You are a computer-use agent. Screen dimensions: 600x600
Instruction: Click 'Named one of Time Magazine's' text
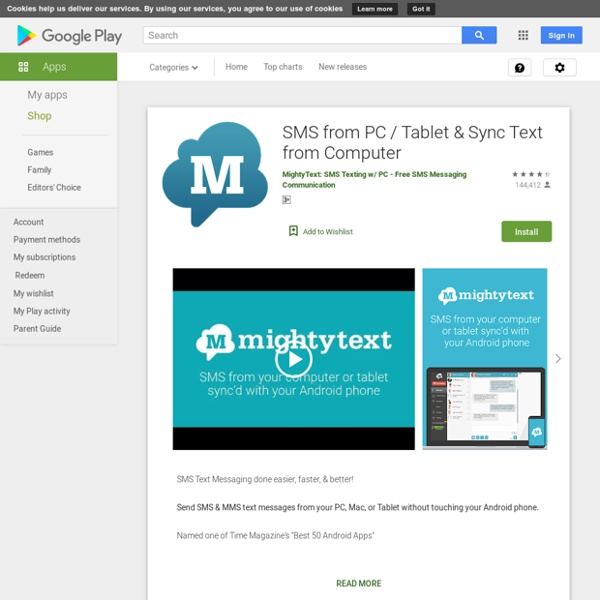[275, 535]
